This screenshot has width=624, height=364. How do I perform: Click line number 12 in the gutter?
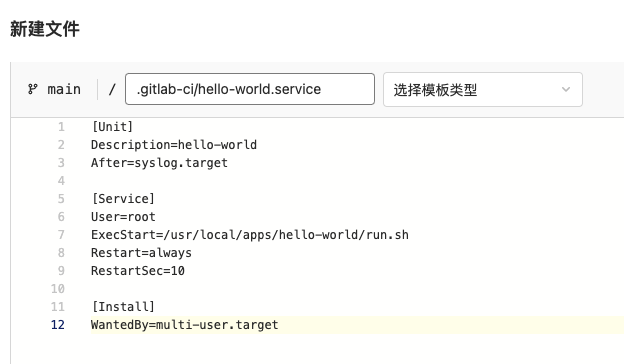click(x=58, y=325)
